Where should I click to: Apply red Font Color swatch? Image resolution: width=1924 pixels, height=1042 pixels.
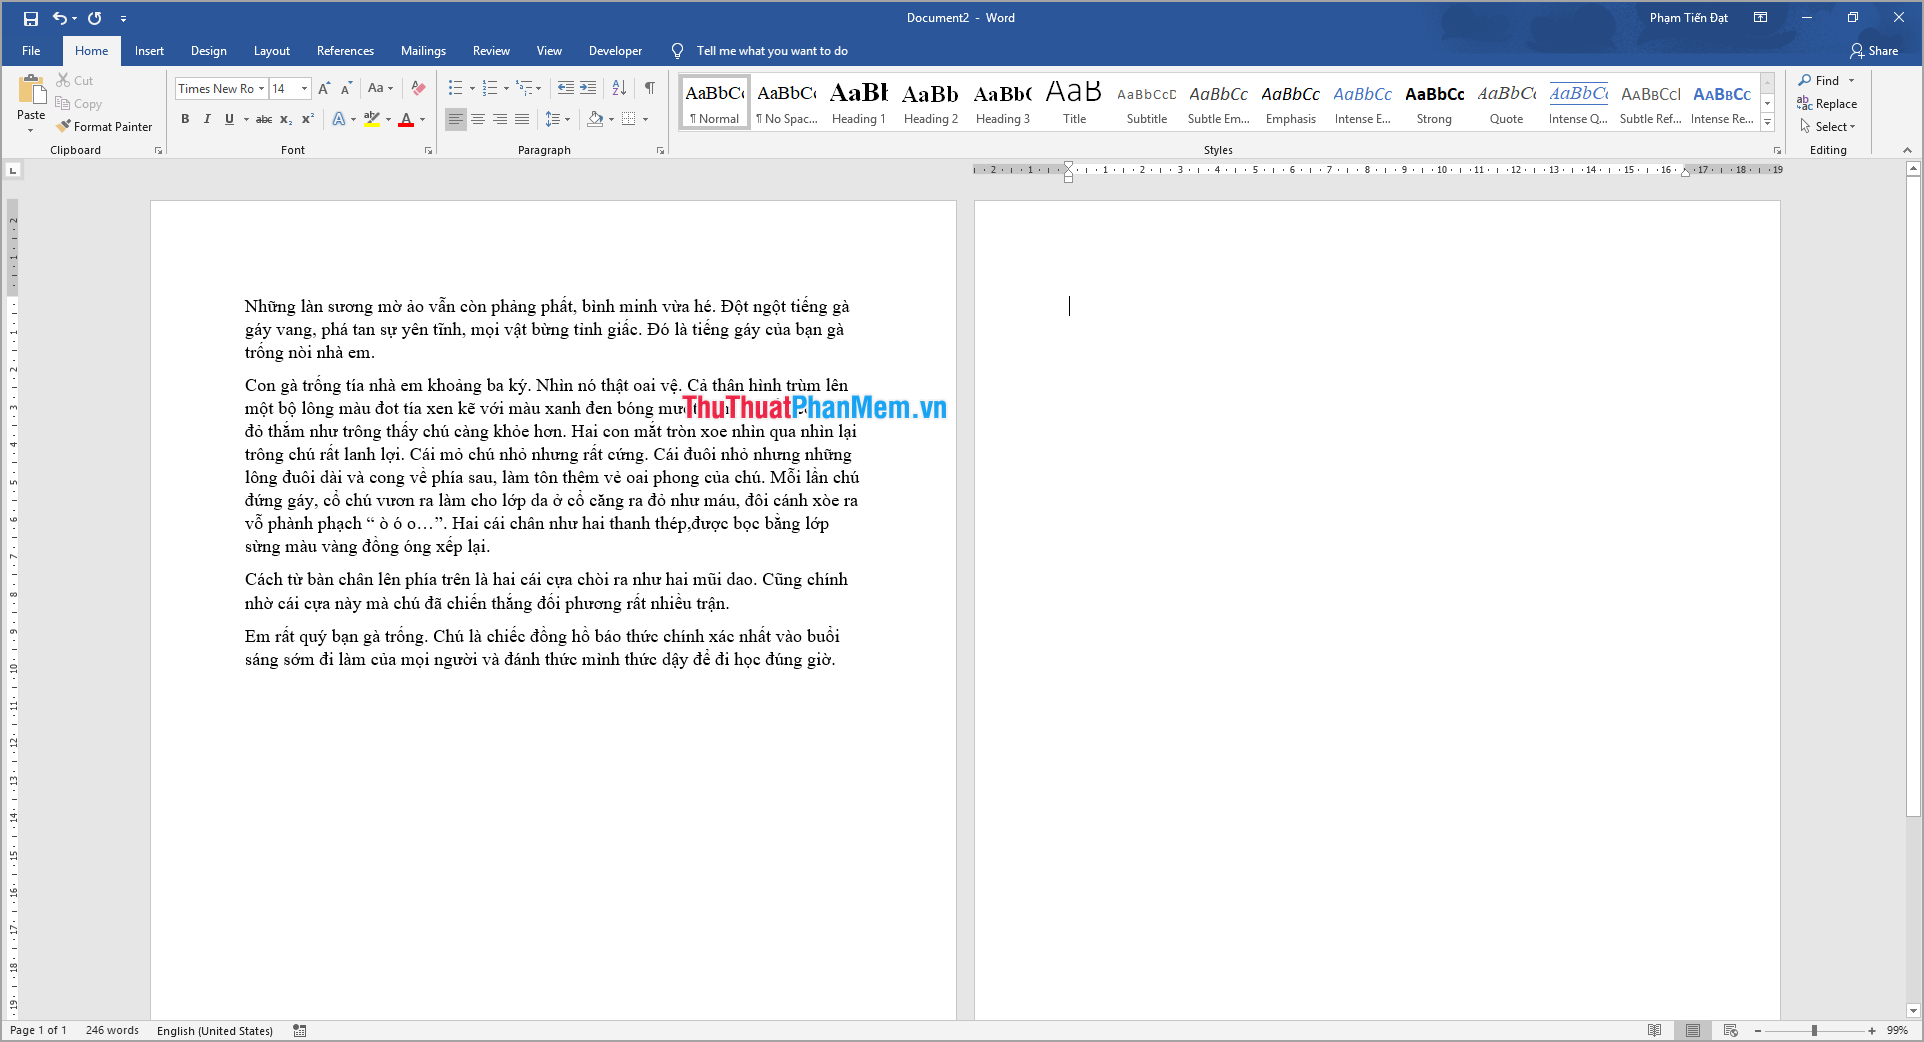pyautogui.click(x=406, y=119)
